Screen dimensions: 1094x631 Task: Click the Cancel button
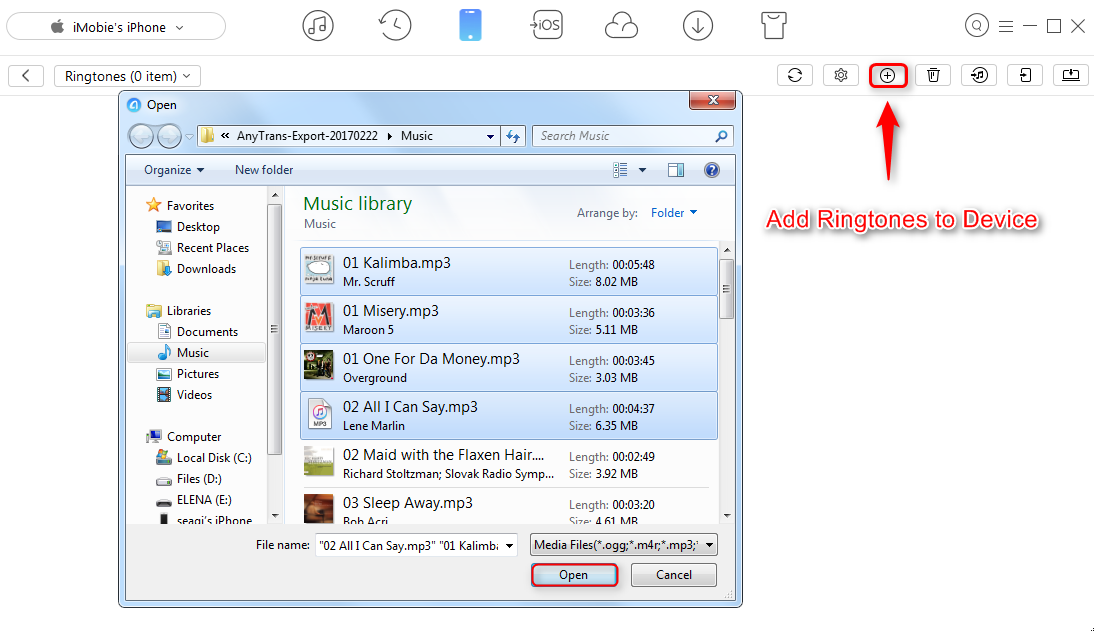pos(673,574)
